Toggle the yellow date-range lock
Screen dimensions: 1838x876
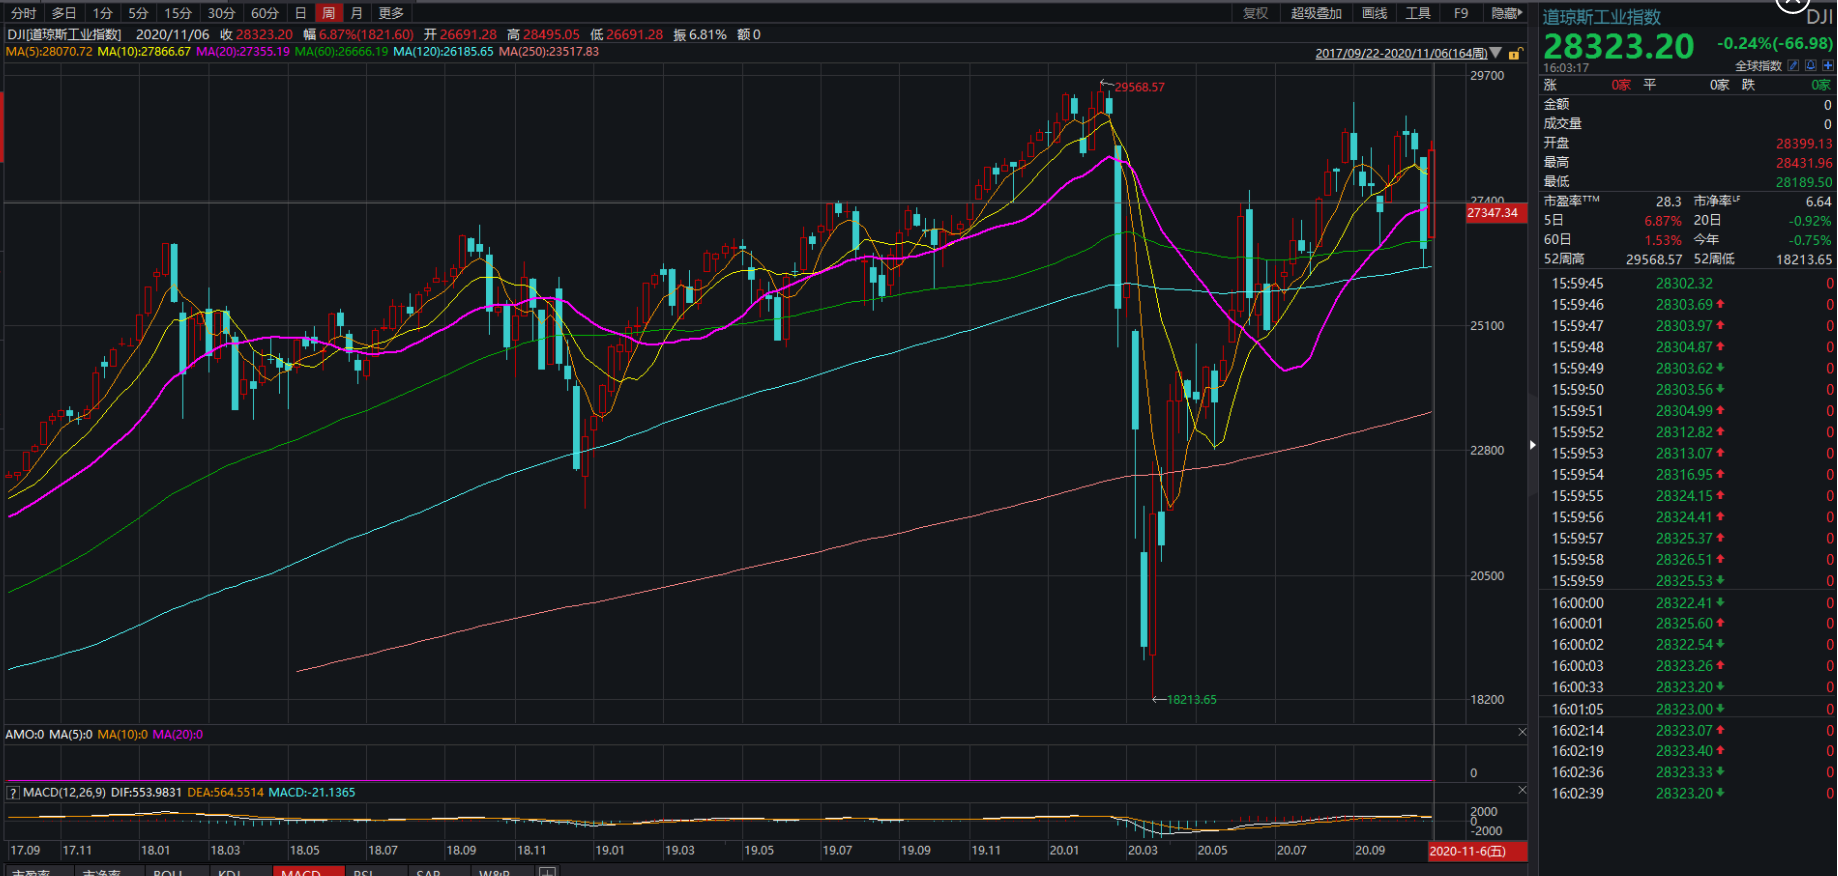[1516, 54]
